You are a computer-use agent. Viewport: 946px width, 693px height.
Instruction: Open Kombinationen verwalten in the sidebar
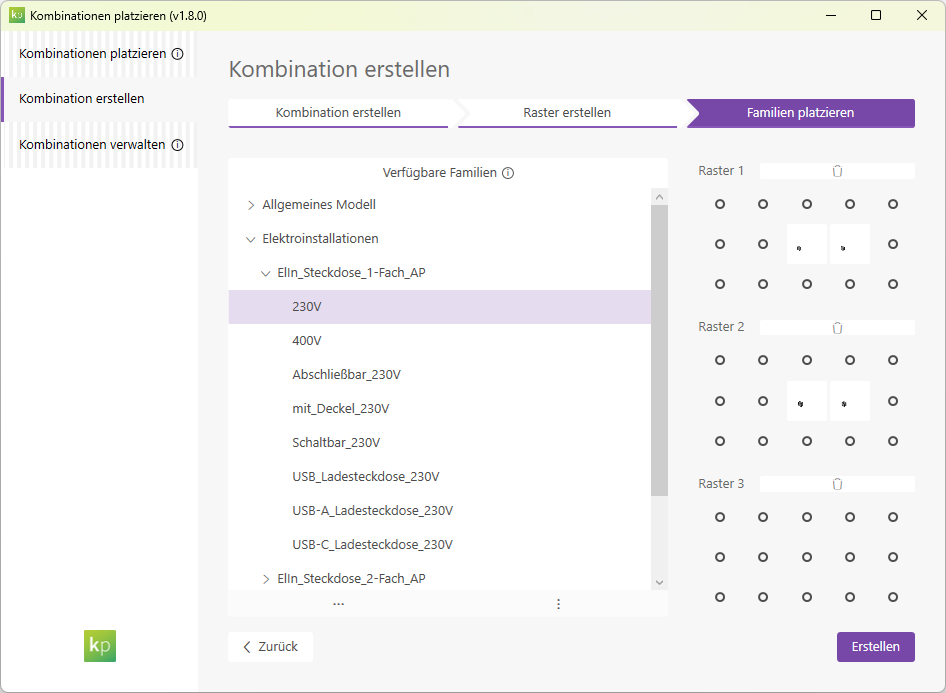[92, 145]
